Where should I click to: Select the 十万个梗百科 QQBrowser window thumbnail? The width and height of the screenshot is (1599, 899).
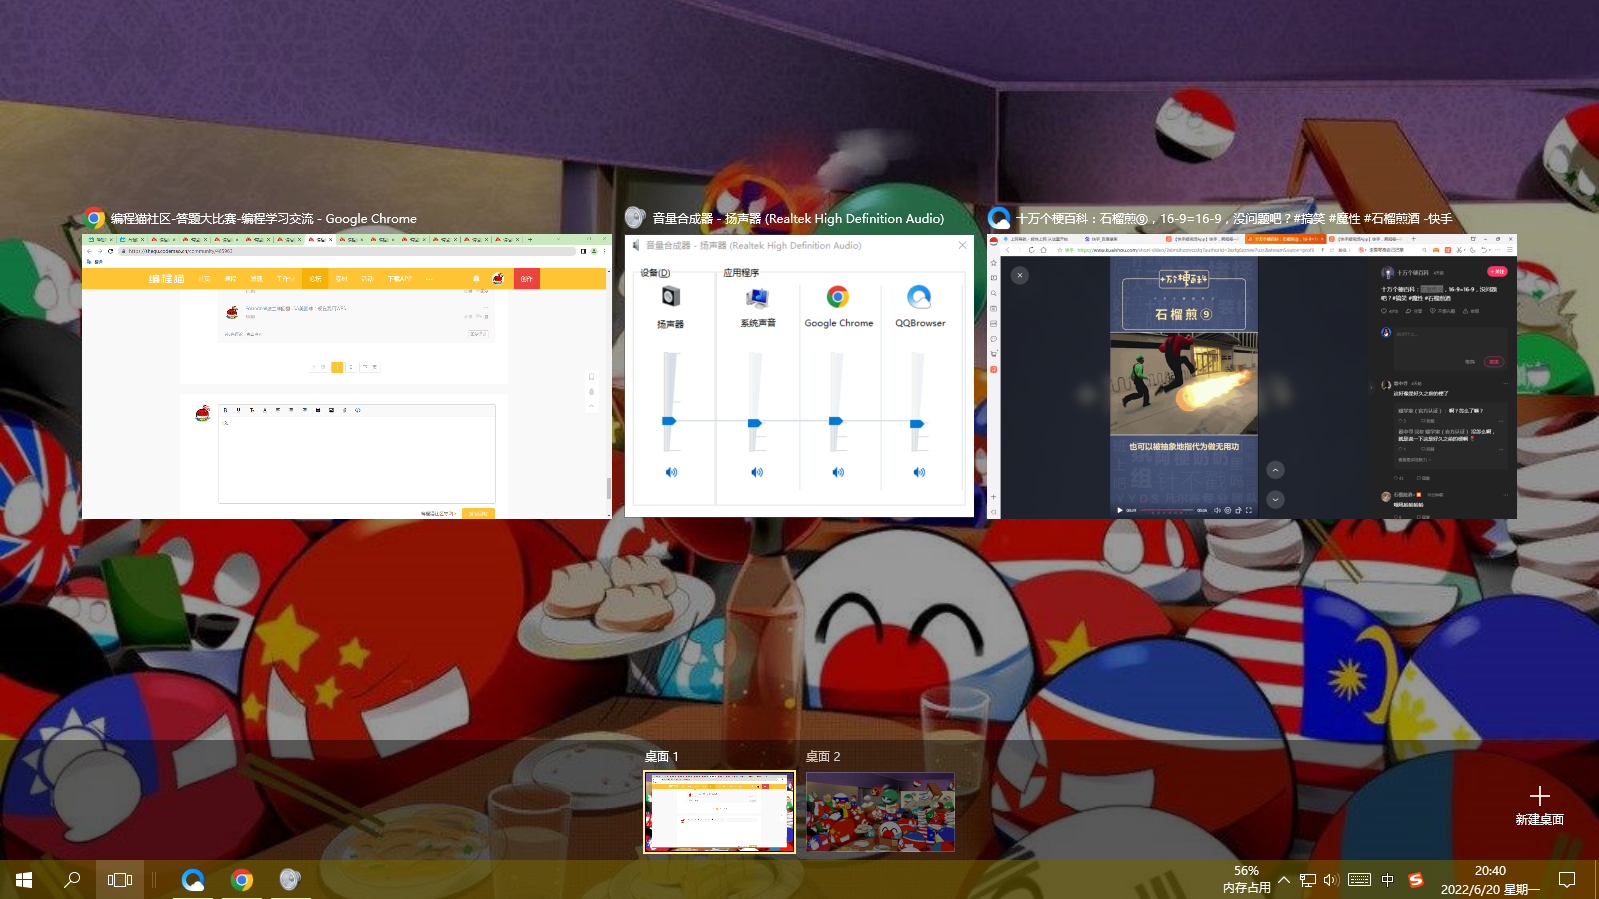pos(1252,377)
